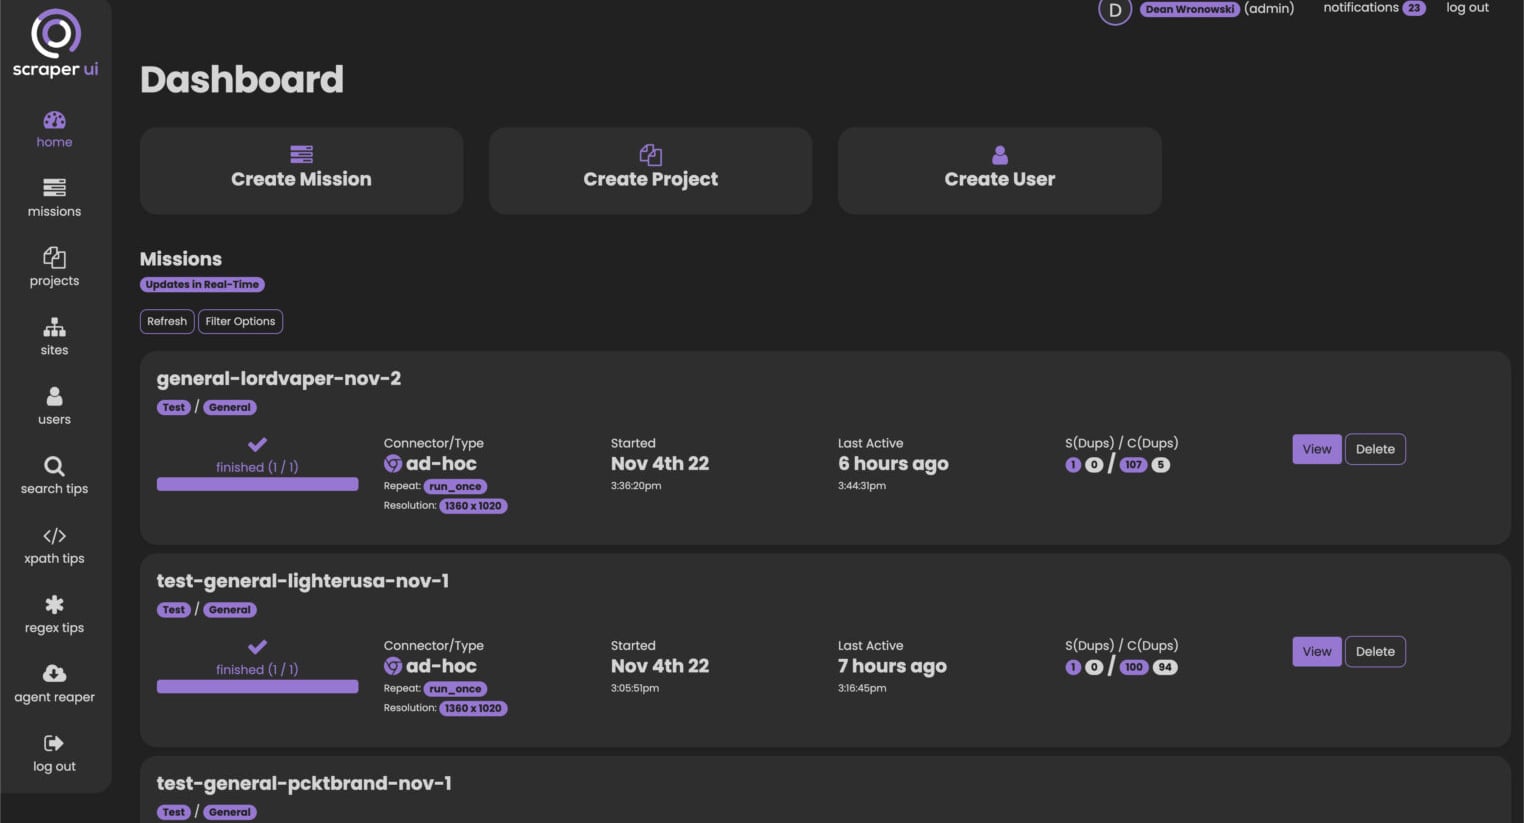Open the users sidebar icon

[54, 397]
